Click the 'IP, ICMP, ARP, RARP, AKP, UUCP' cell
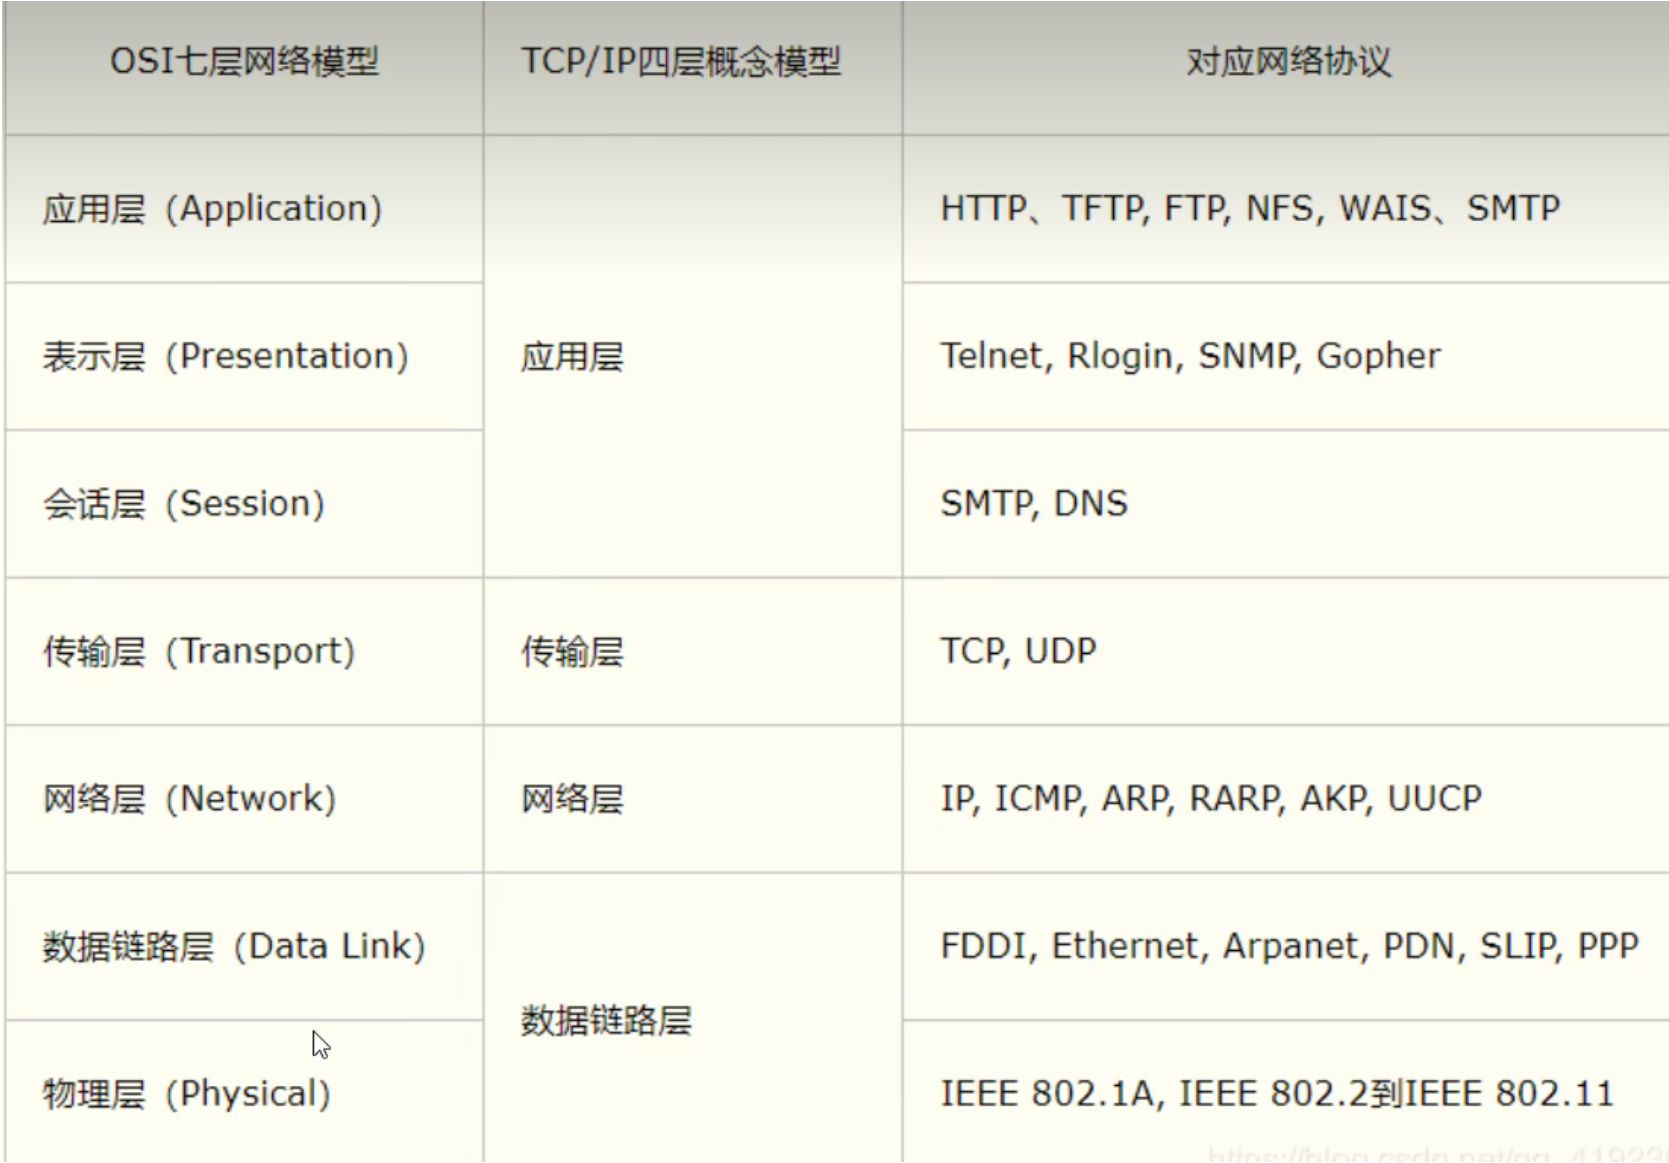The width and height of the screenshot is (1669, 1163). (1286, 799)
